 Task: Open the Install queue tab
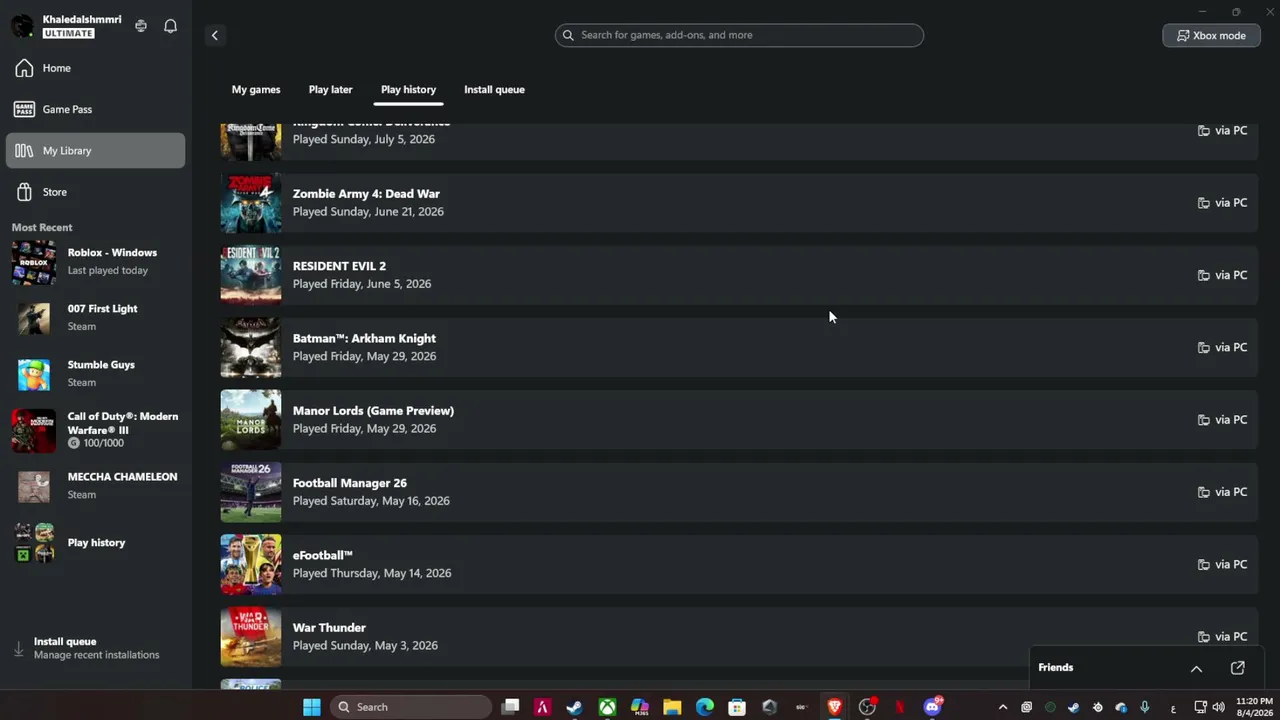pos(494,90)
